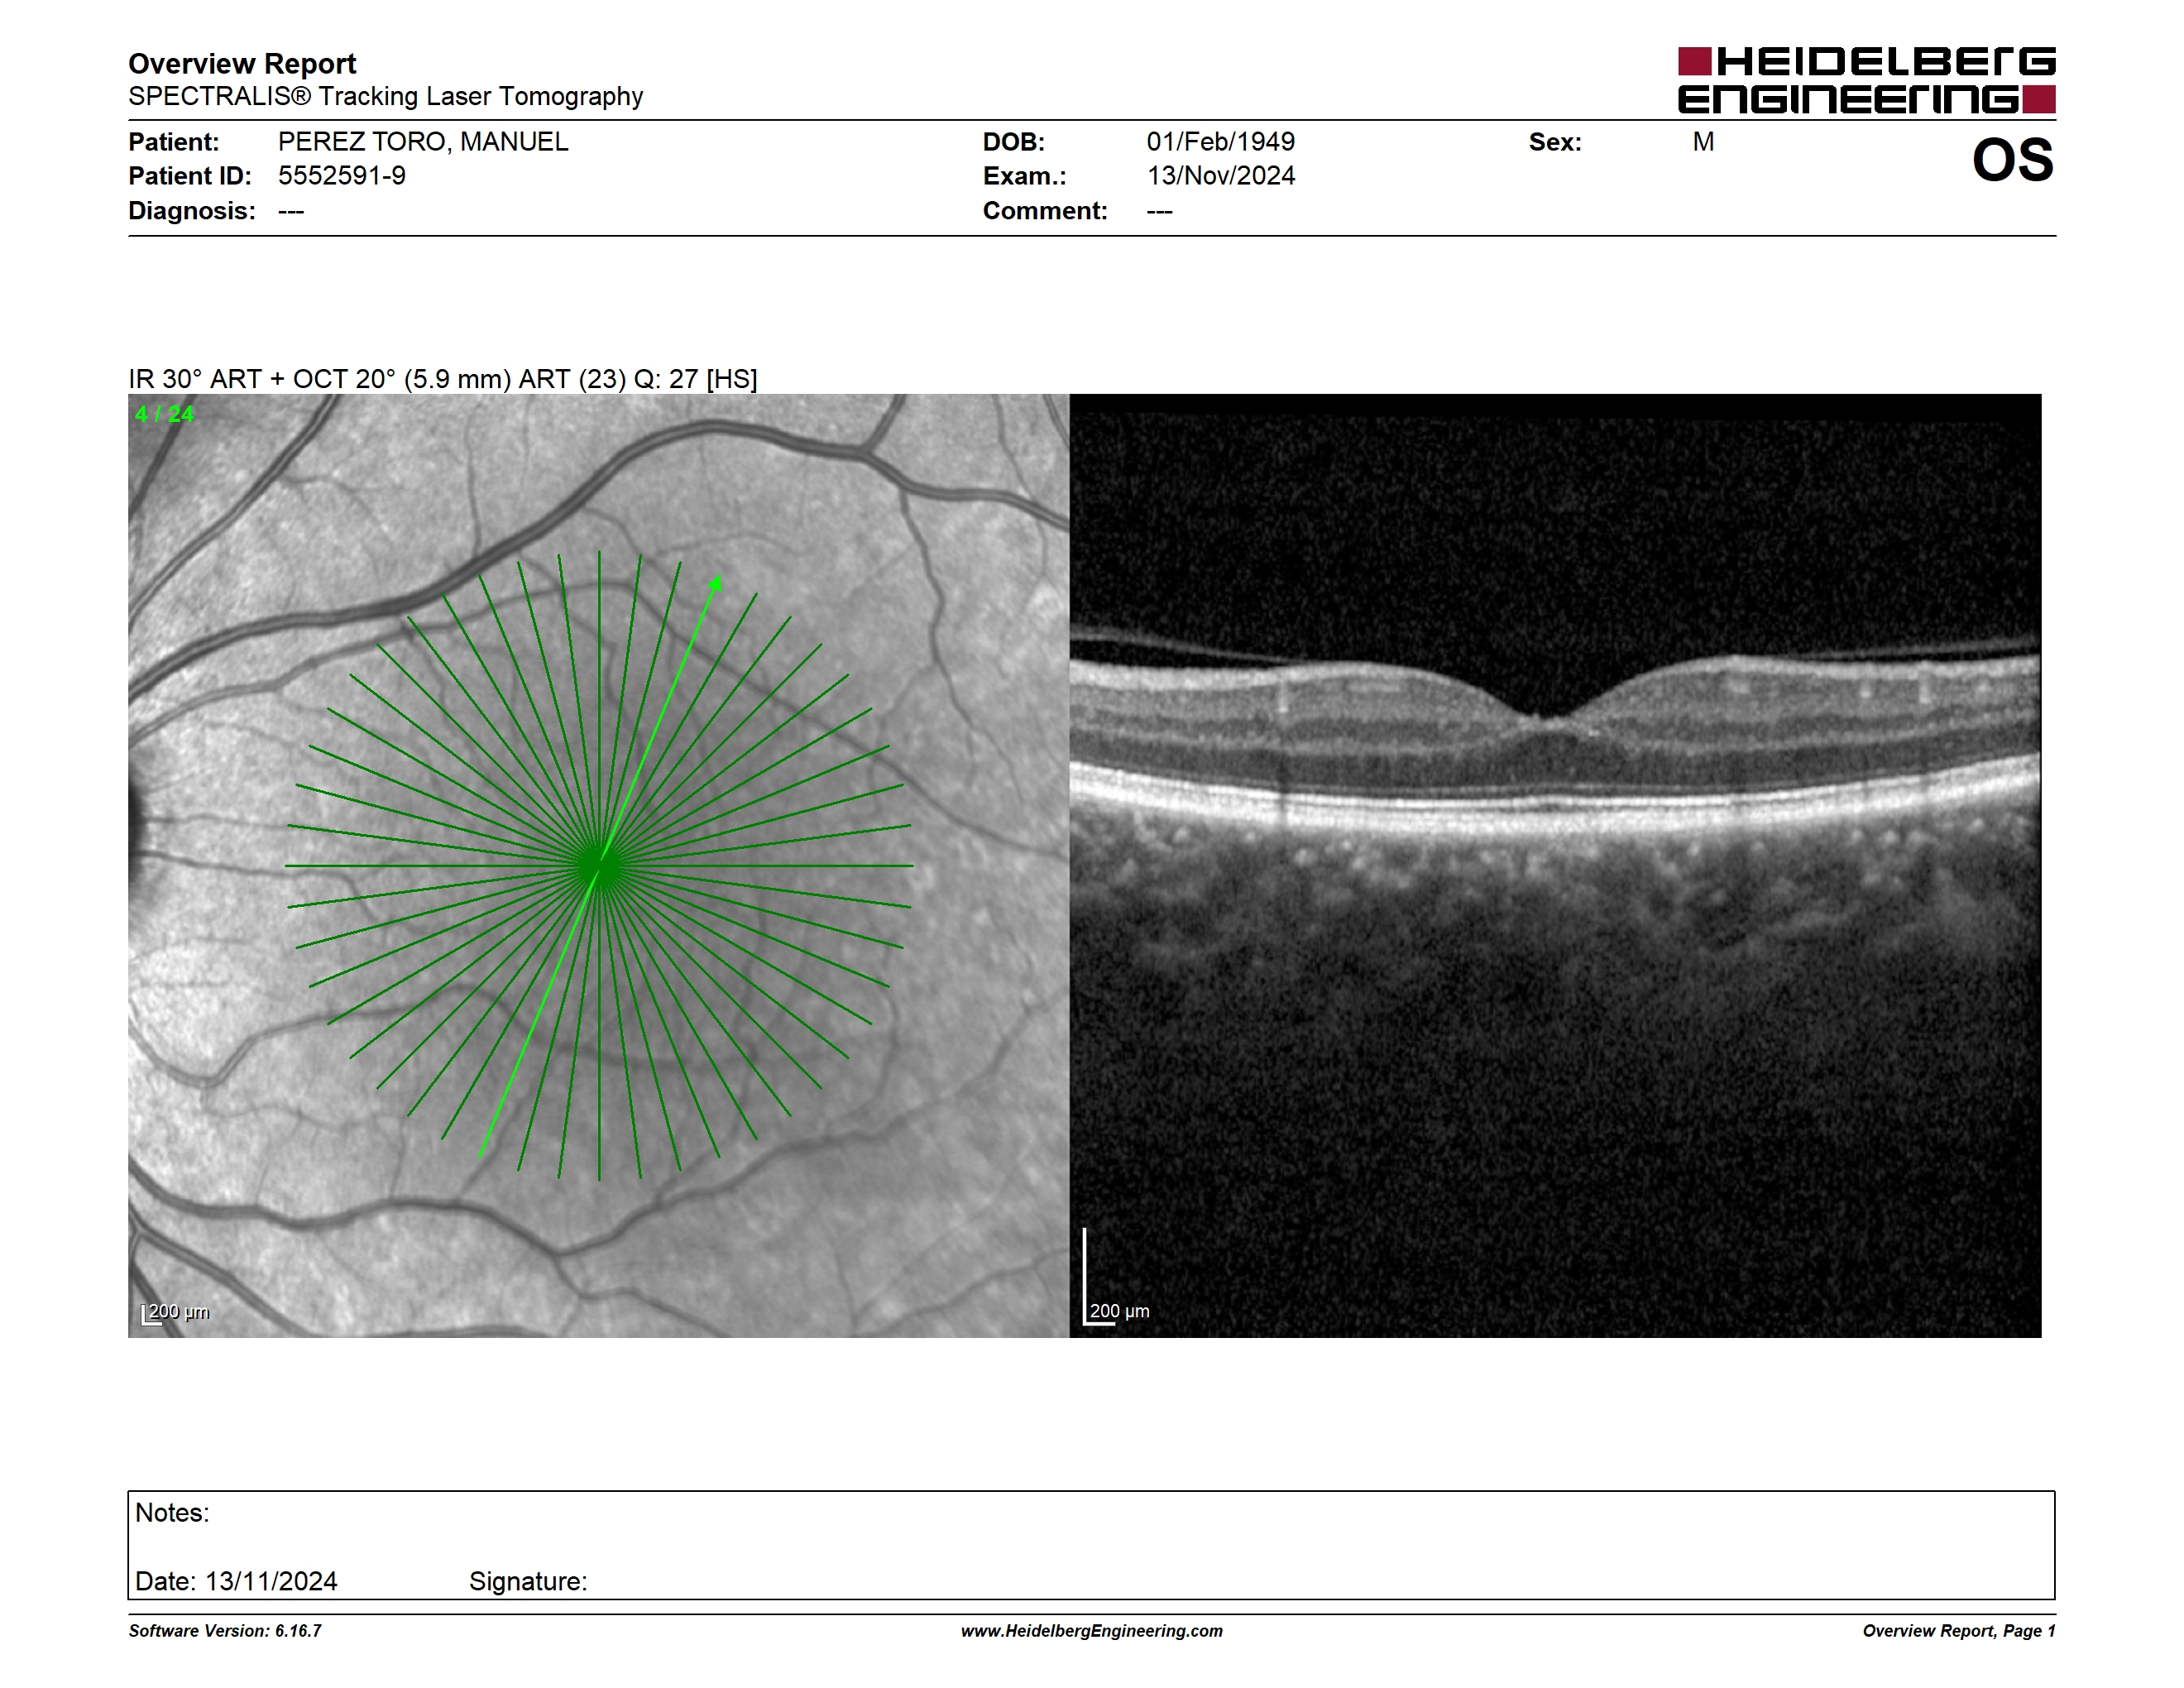Click the green arrowhead of highlighted scan line
Screen dimensions: 2184x1688
(716, 583)
